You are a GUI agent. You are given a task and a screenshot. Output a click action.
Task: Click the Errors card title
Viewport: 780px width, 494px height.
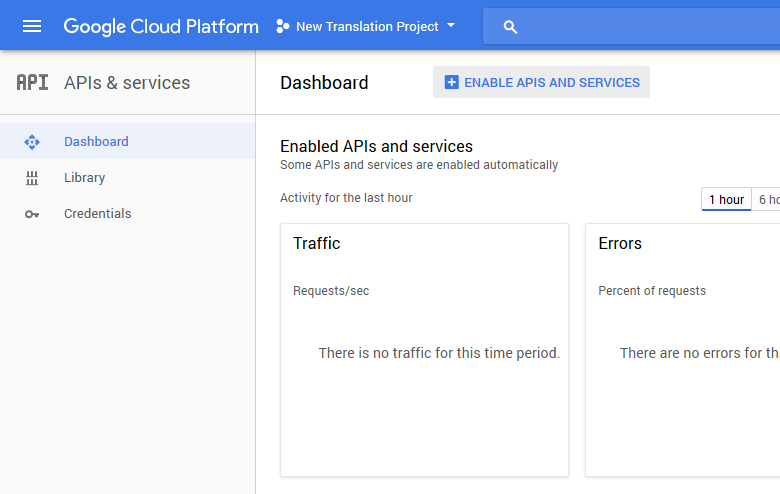[620, 243]
